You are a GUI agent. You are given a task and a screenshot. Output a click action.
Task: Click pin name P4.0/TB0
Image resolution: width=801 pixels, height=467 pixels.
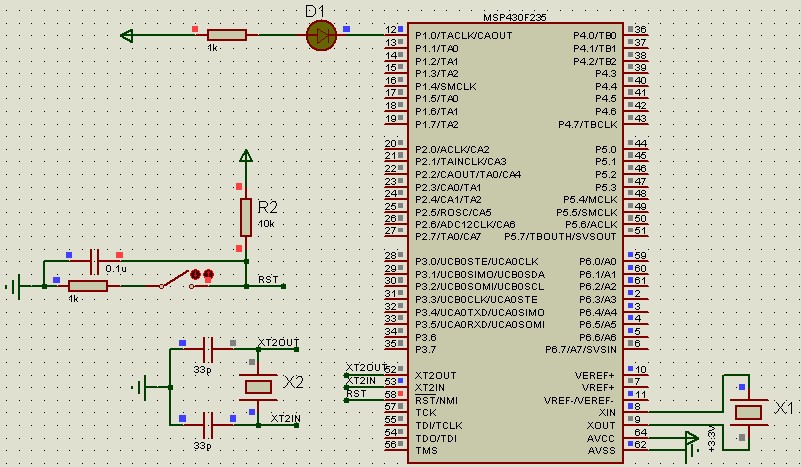point(595,36)
